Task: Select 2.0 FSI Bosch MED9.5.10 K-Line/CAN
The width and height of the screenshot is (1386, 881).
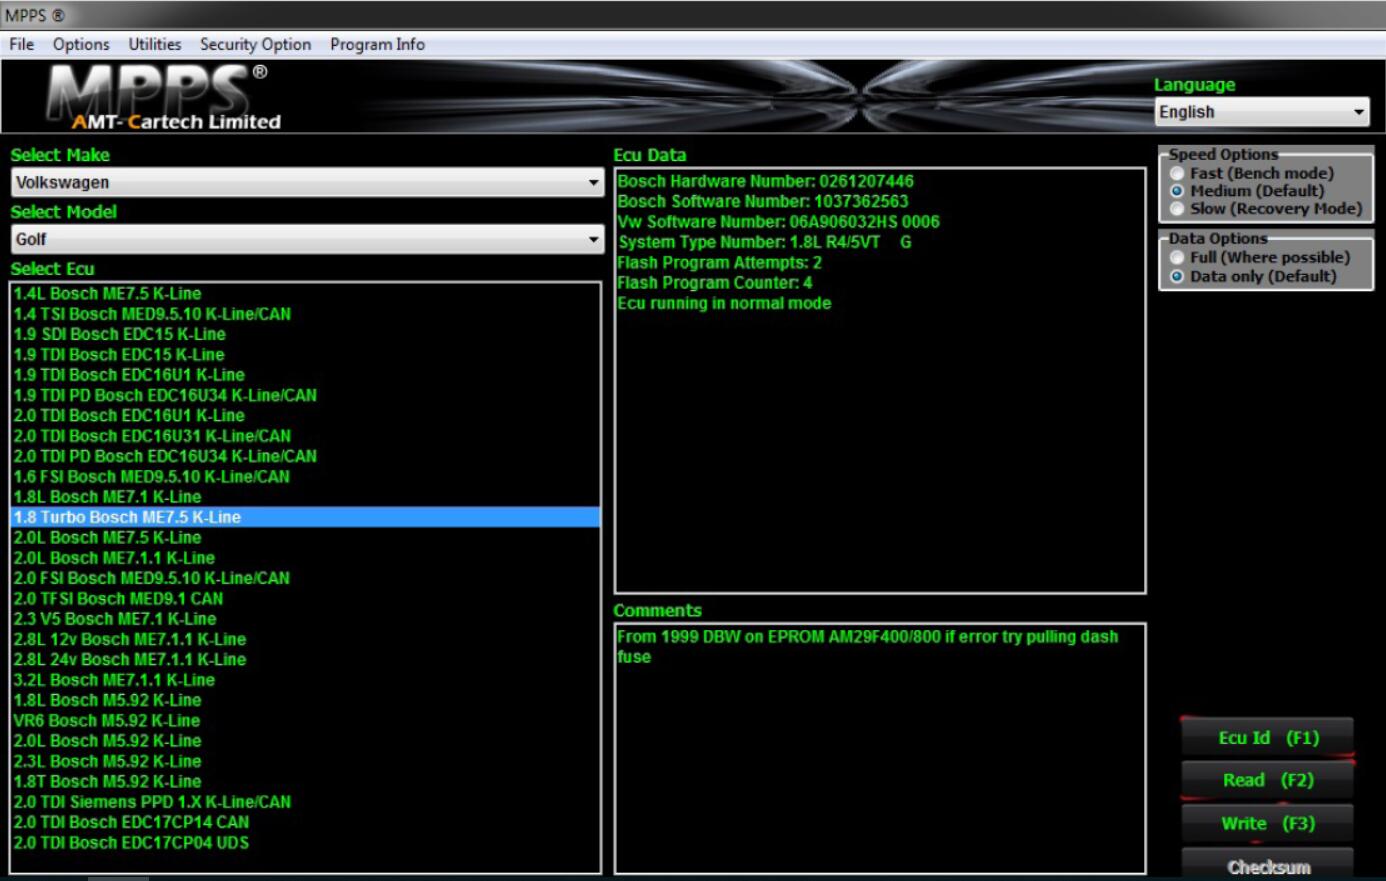Action: tap(306, 578)
